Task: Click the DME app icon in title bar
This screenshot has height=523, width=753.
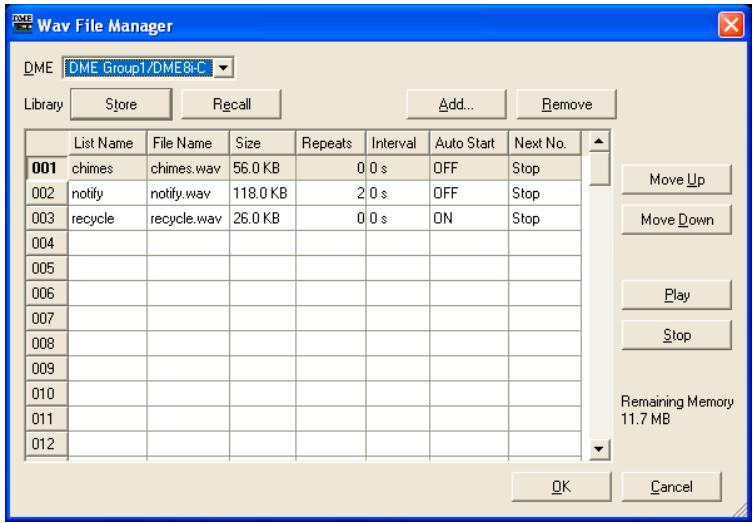Action: [x=22, y=24]
